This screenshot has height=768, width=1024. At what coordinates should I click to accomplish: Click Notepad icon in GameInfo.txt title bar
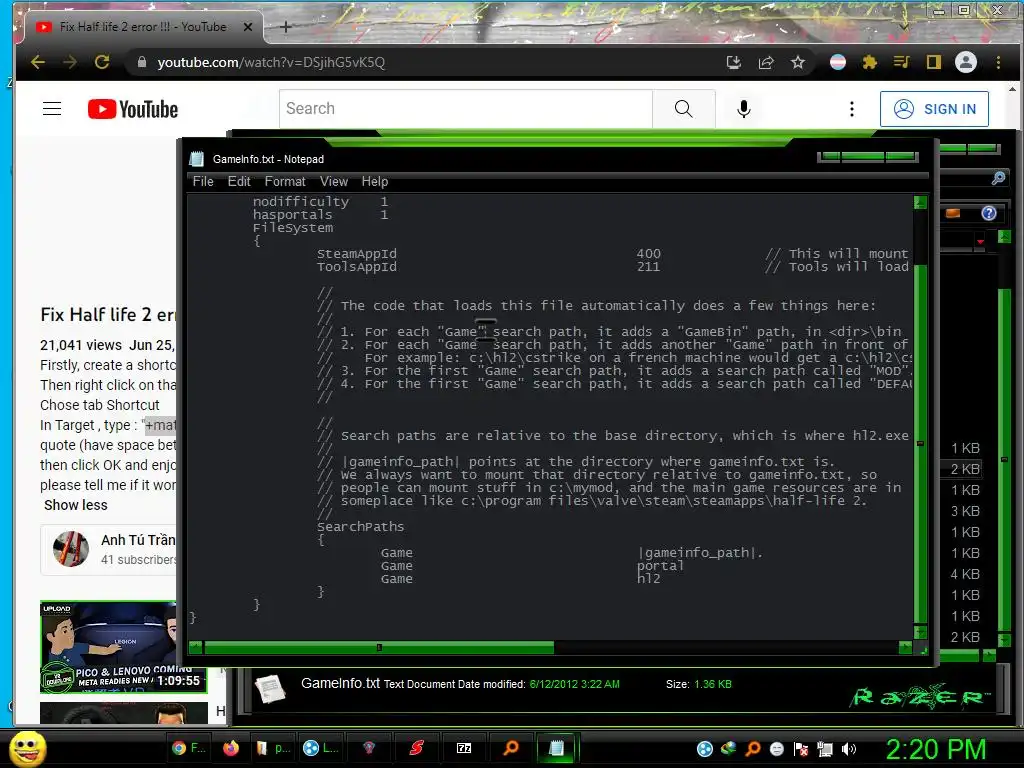[197, 159]
